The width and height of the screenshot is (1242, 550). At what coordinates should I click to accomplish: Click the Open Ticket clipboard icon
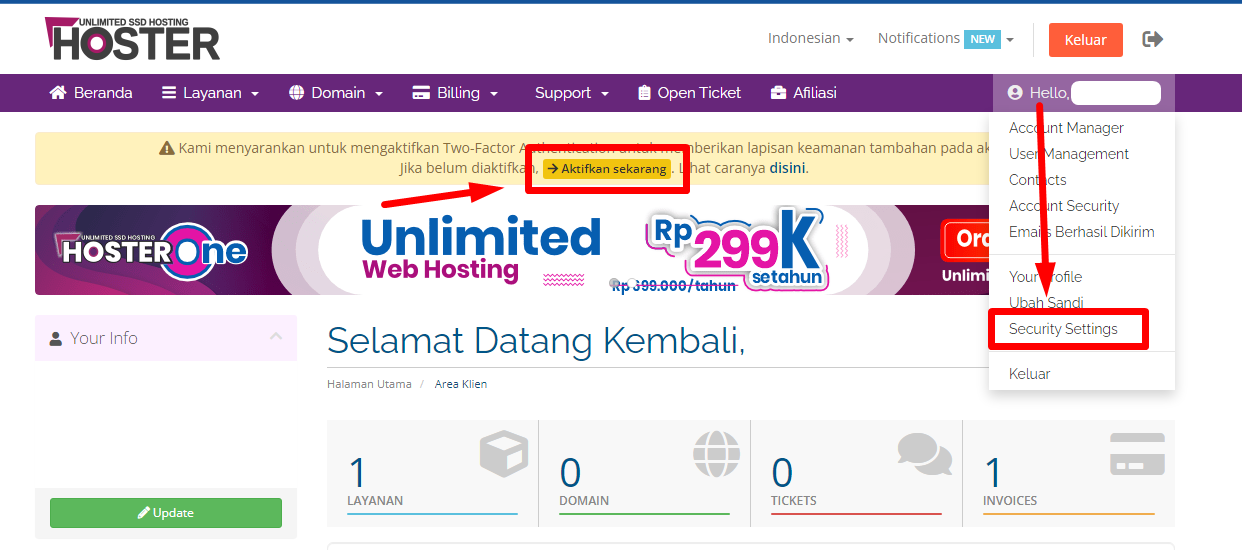[644, 93]
